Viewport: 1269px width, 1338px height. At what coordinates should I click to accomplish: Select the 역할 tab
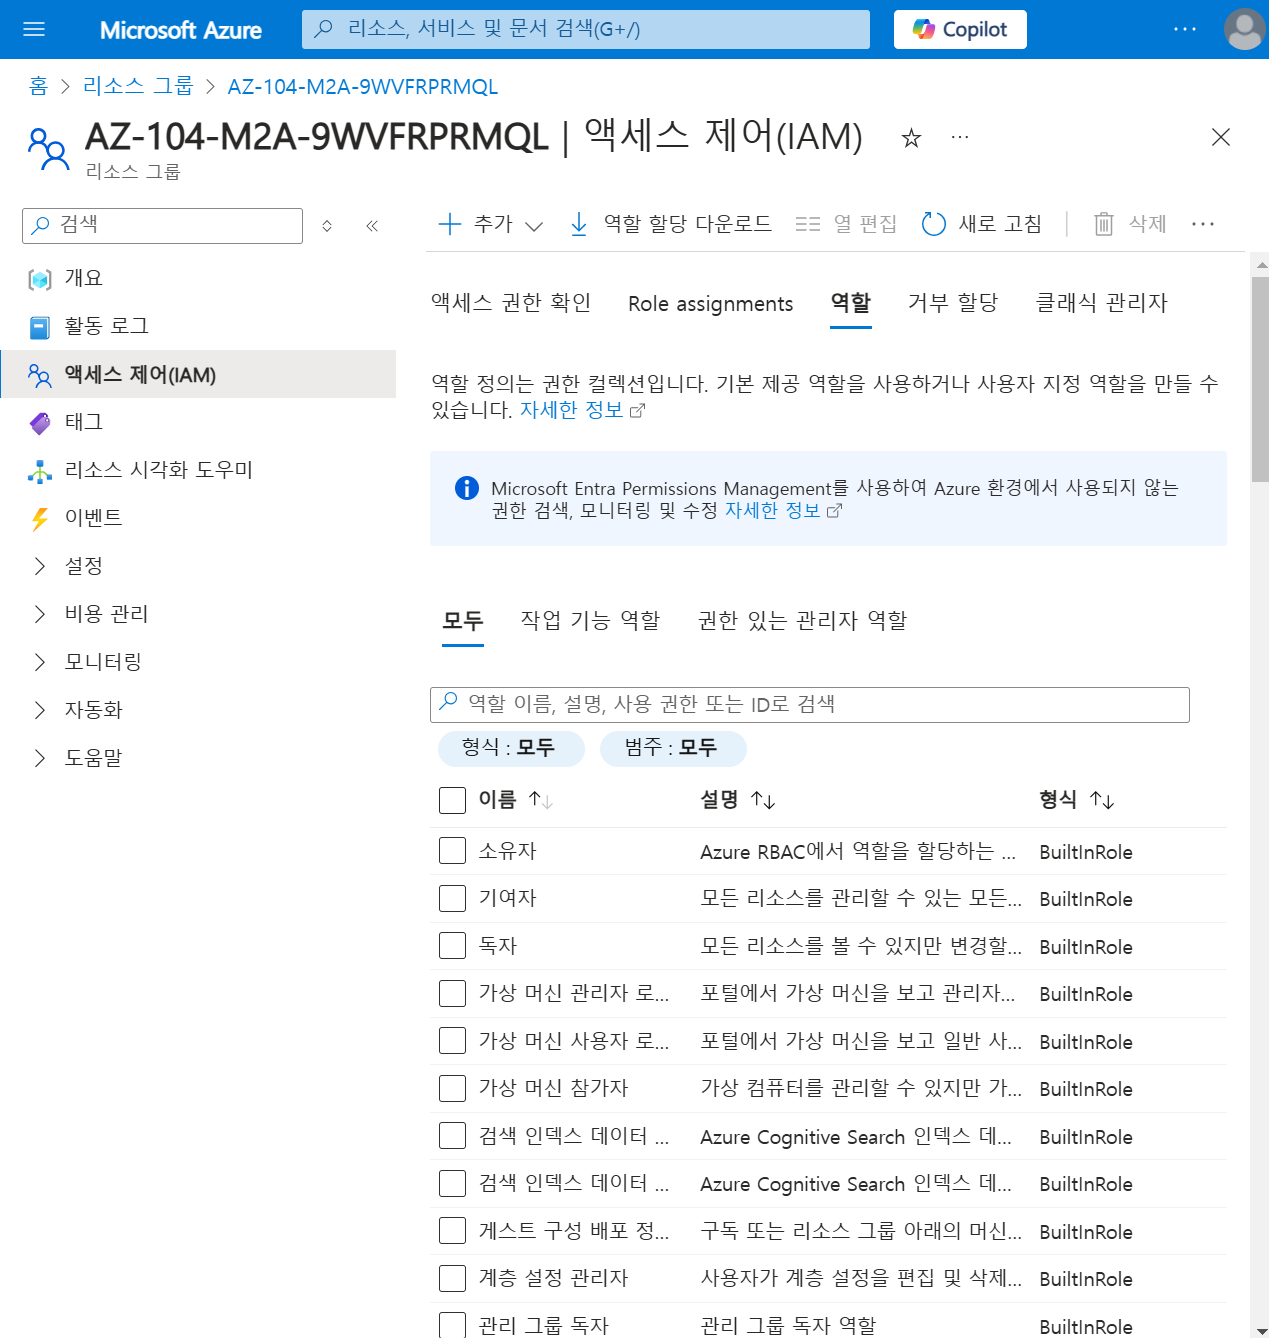[x=851, y=303]
